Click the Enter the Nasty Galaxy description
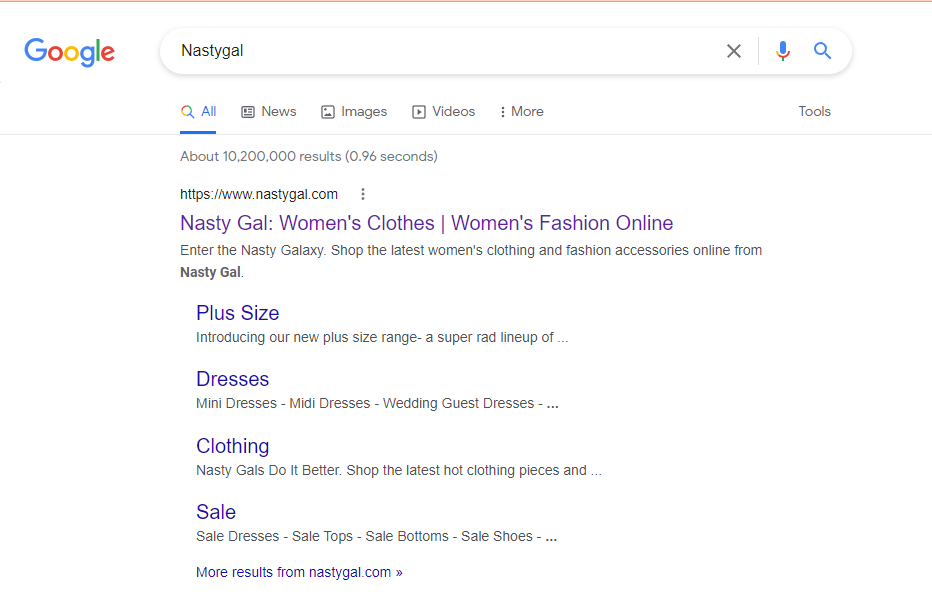932x613 pixels. pyautogui.click(x=471, y=261)
